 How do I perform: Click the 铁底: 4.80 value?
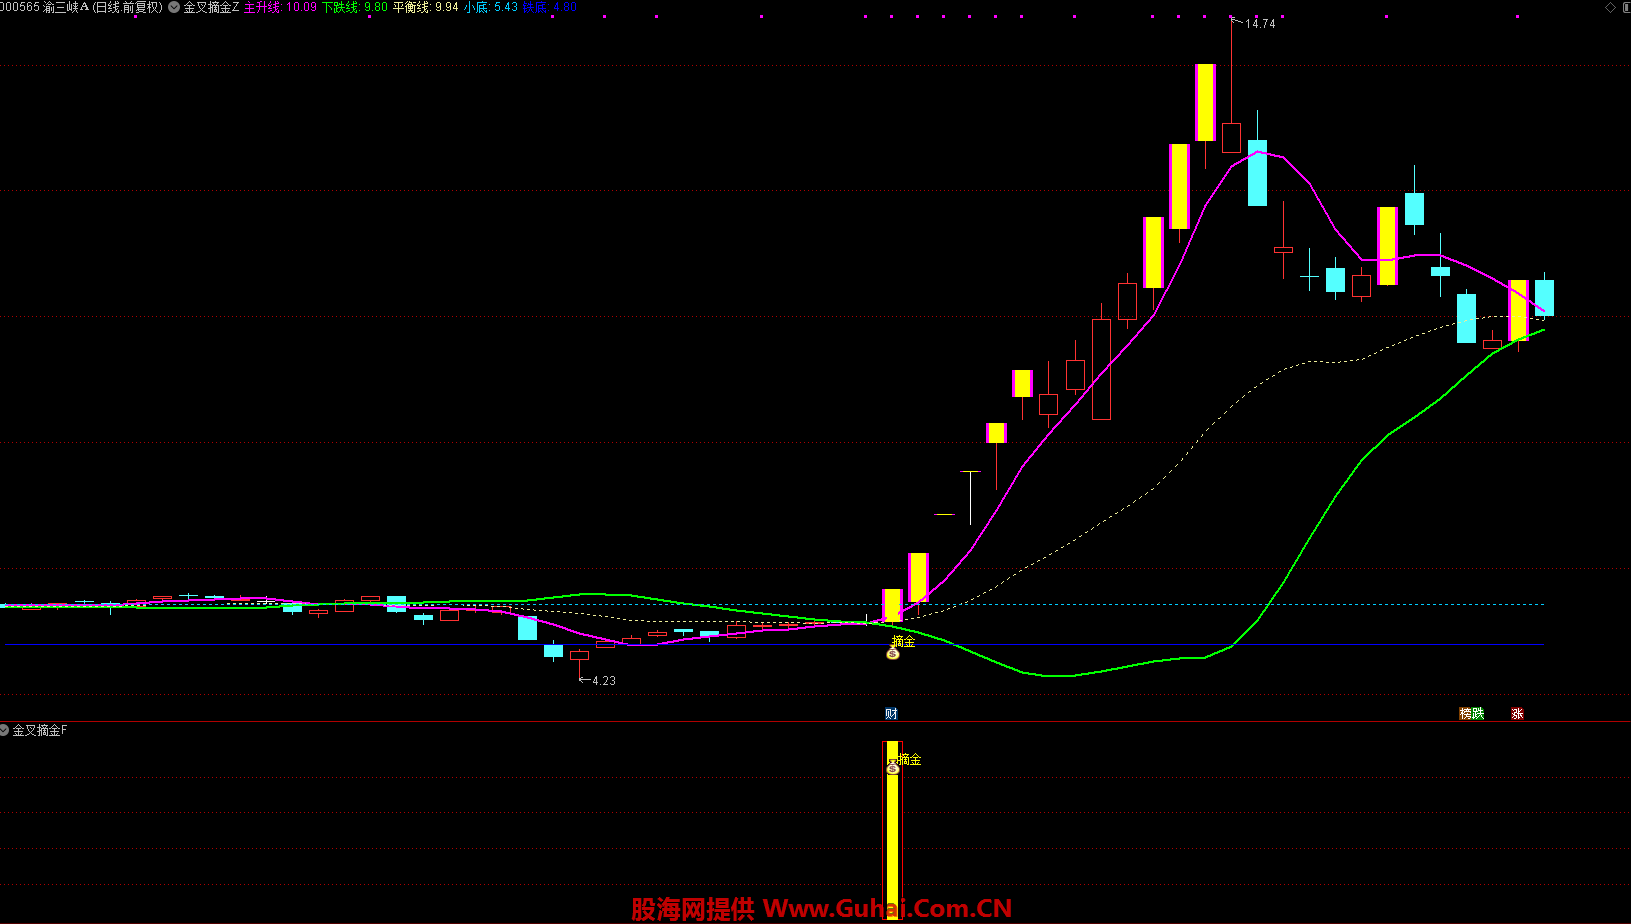click(x=550, y=7)
